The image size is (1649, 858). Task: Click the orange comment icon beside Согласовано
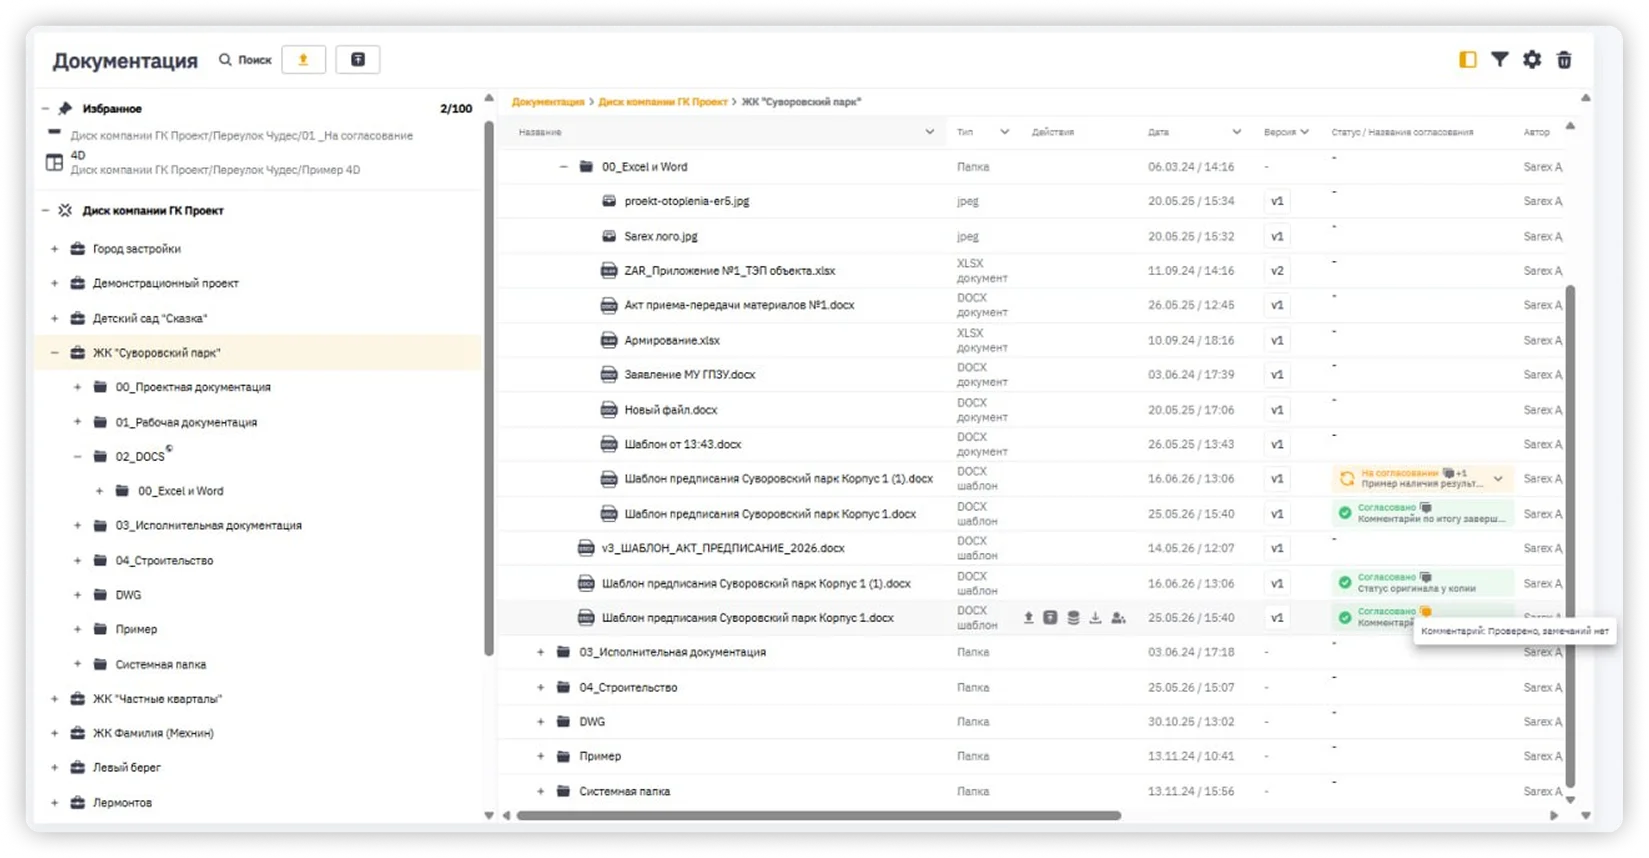pyautogui.click(x=1426, y=611)
